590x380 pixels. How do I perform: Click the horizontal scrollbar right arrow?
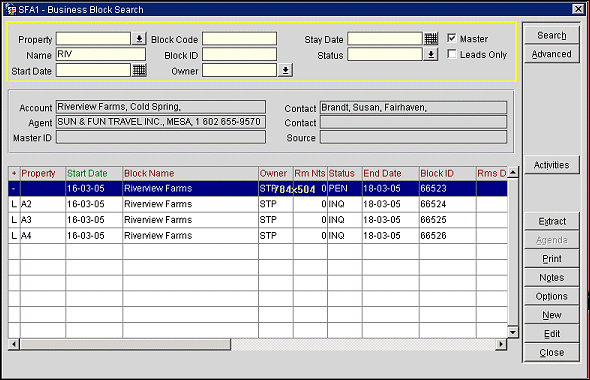[x=501, y=344]
